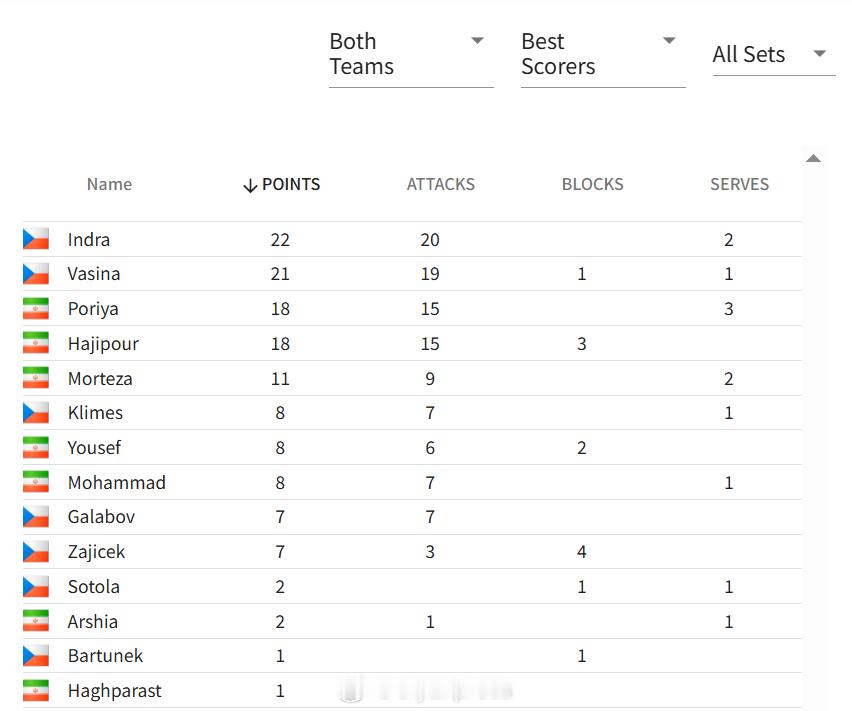Image resolution: width=852 pixels, height=711 pixels.
Task: Open the All Sets dropdown
Action: click(x=774, y=54)
